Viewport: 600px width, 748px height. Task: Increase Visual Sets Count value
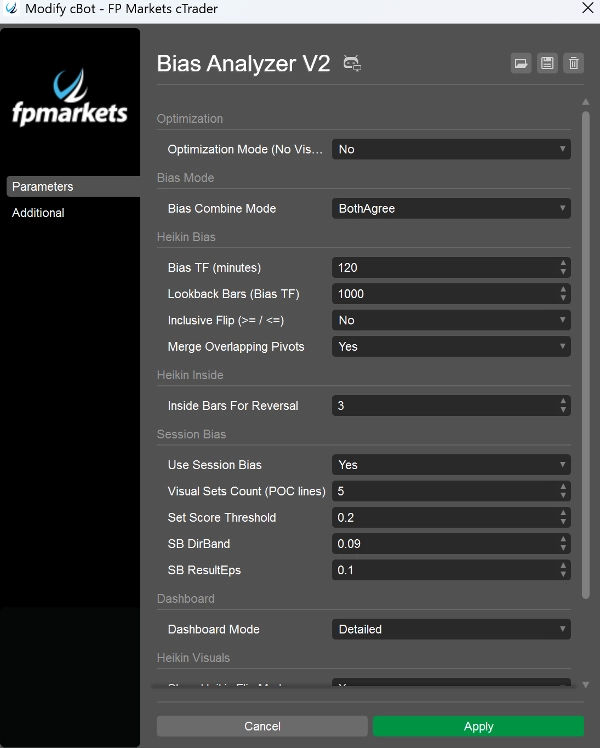pos(563,487)
